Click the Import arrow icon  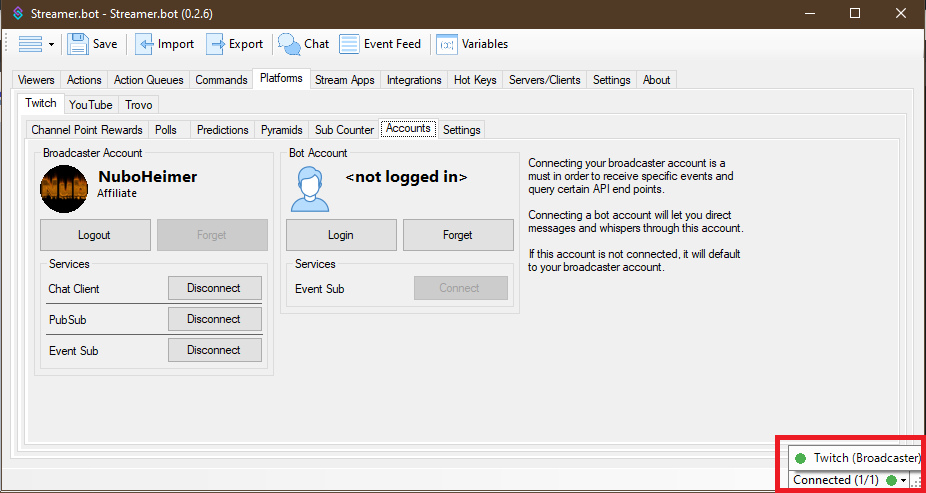coord(144,44)
